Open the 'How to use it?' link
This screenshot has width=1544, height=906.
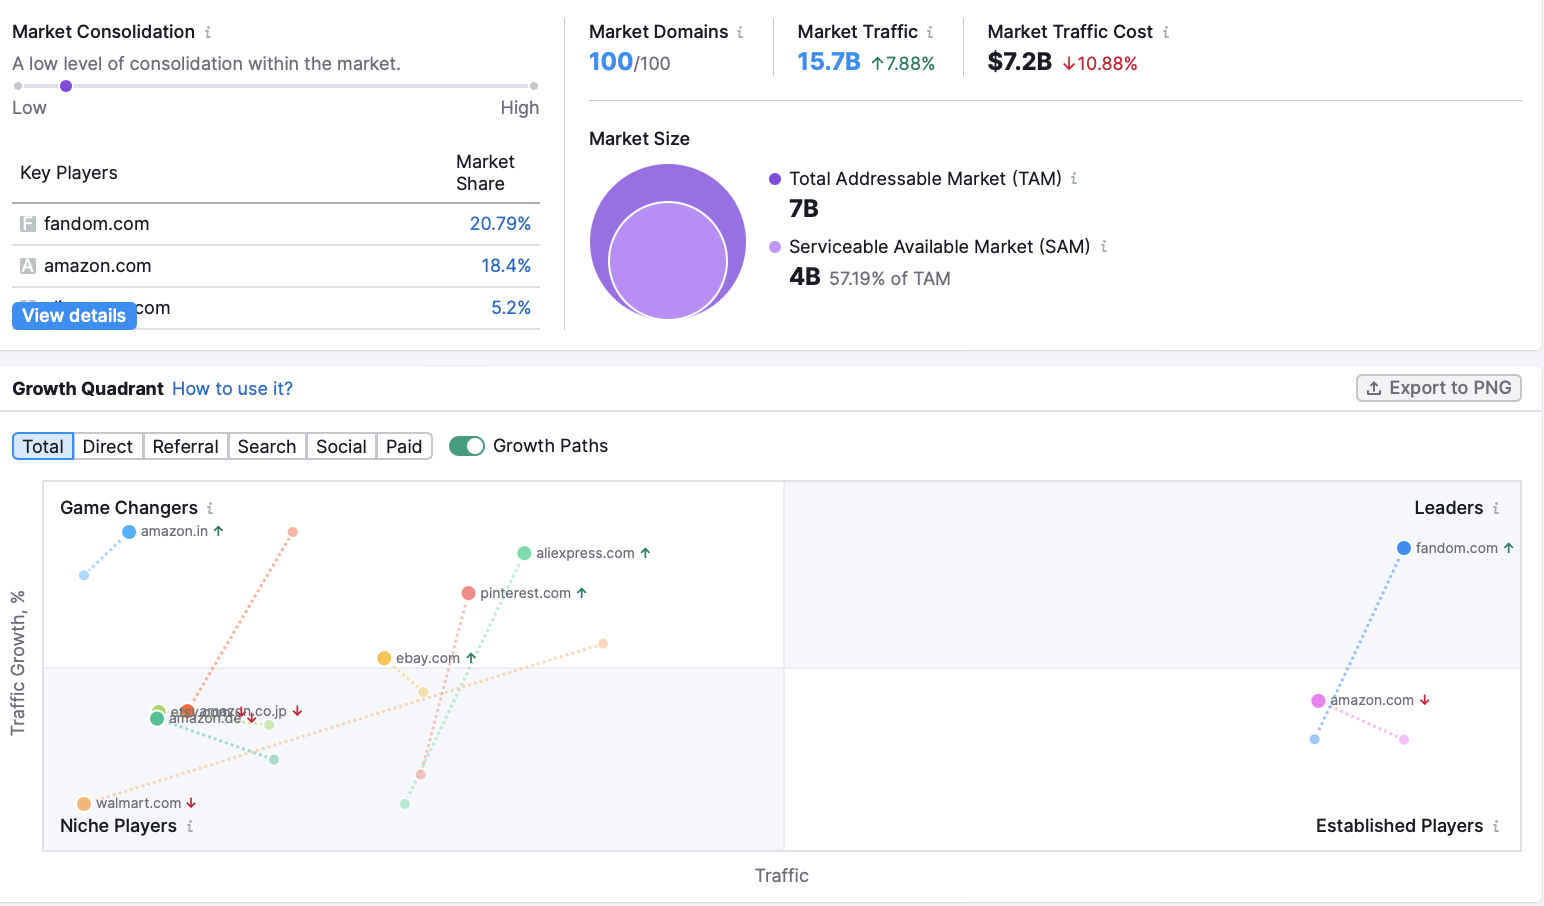(x=232, y=389)
